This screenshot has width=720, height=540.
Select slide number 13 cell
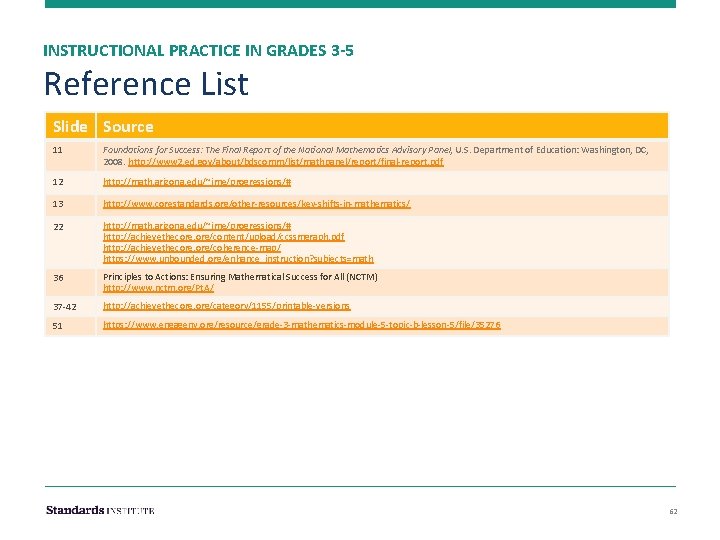[x=70, y=204]
